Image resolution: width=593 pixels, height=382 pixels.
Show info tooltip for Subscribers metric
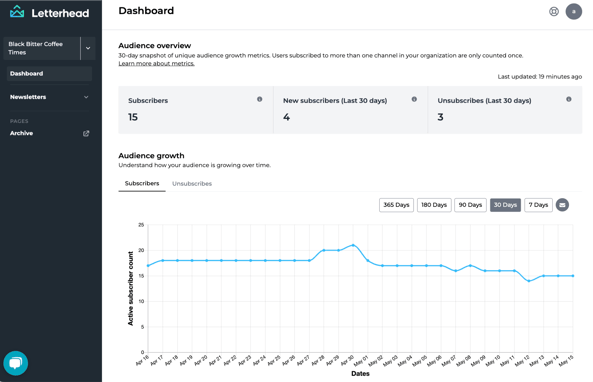pos(259,99)
